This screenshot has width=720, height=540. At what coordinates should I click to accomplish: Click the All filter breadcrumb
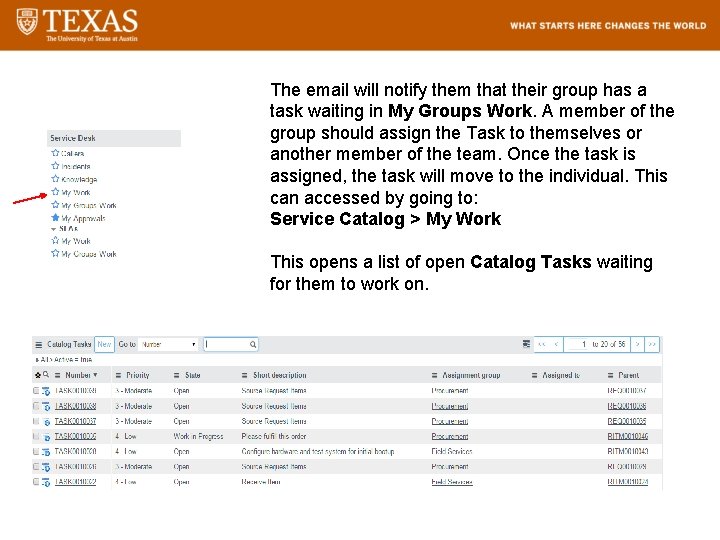coord(45,360)
